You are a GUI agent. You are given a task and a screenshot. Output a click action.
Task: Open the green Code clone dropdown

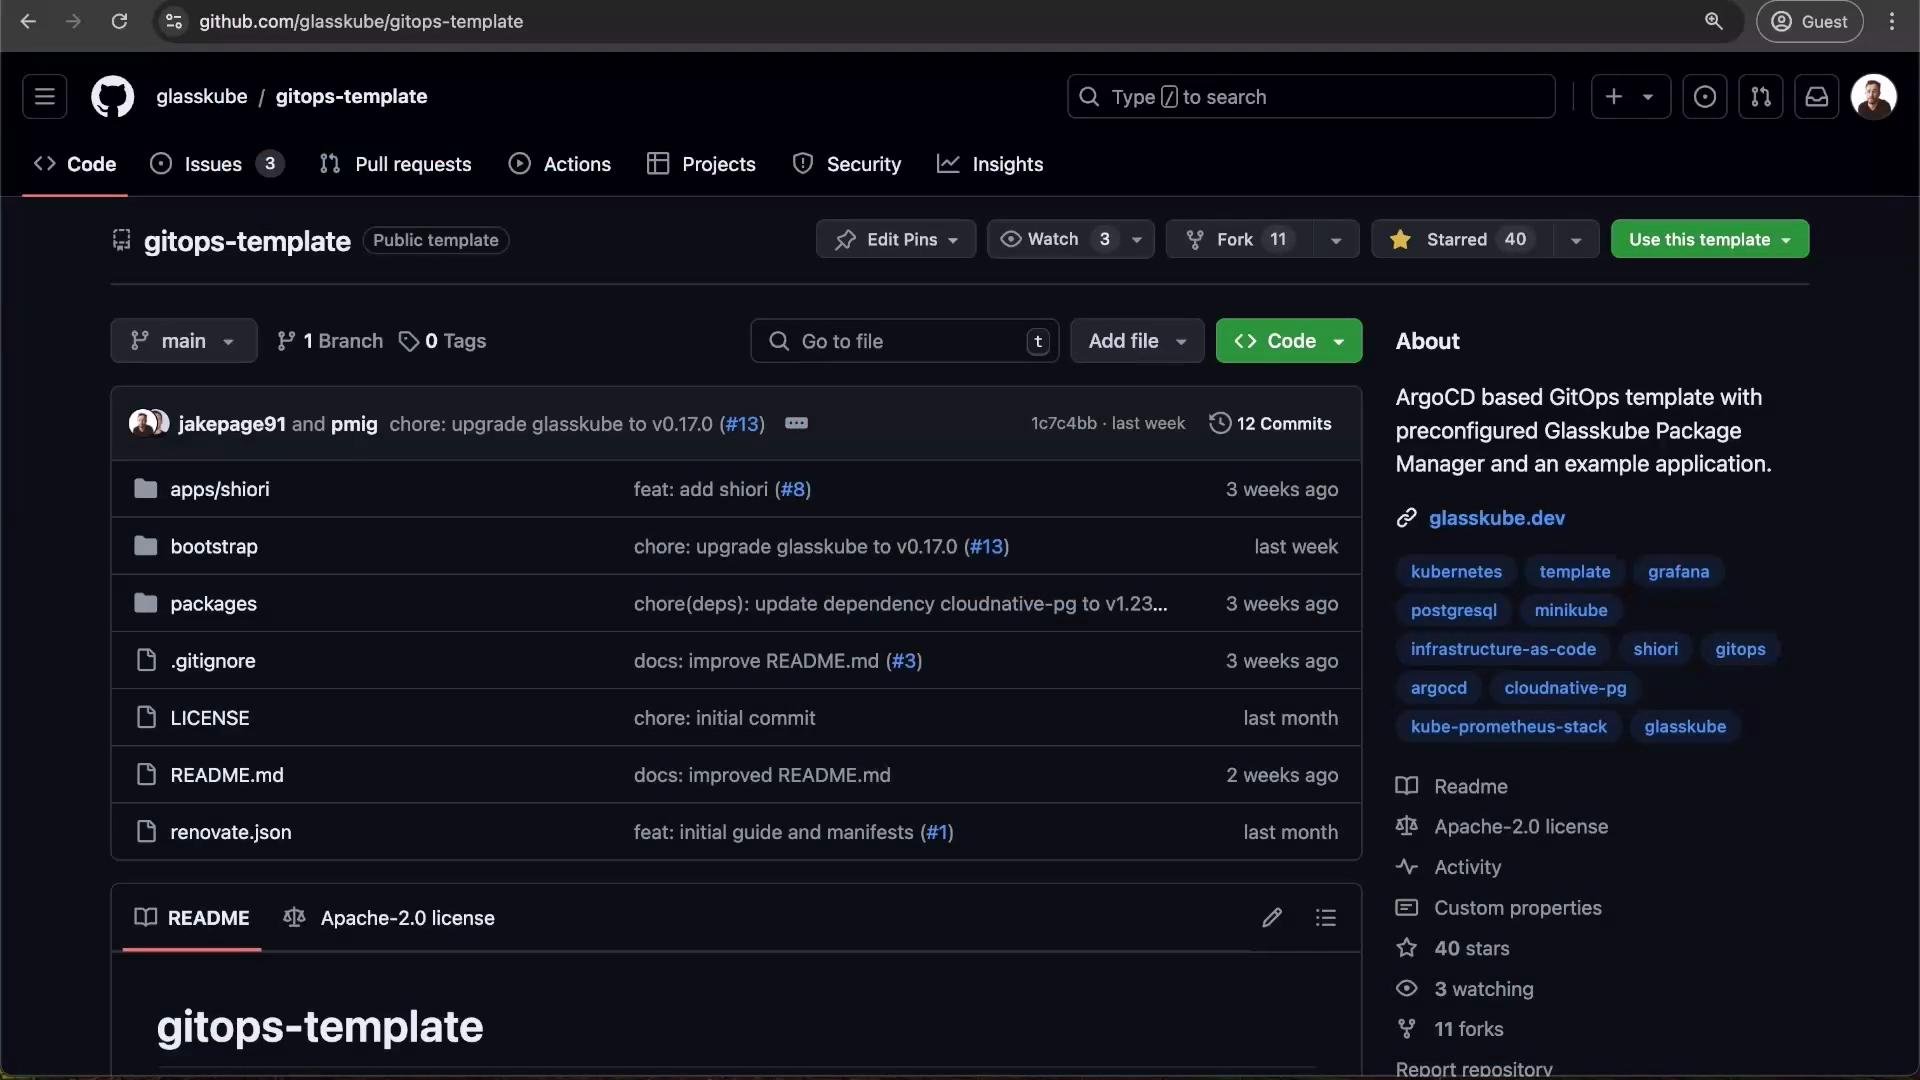click(1289, 341)
